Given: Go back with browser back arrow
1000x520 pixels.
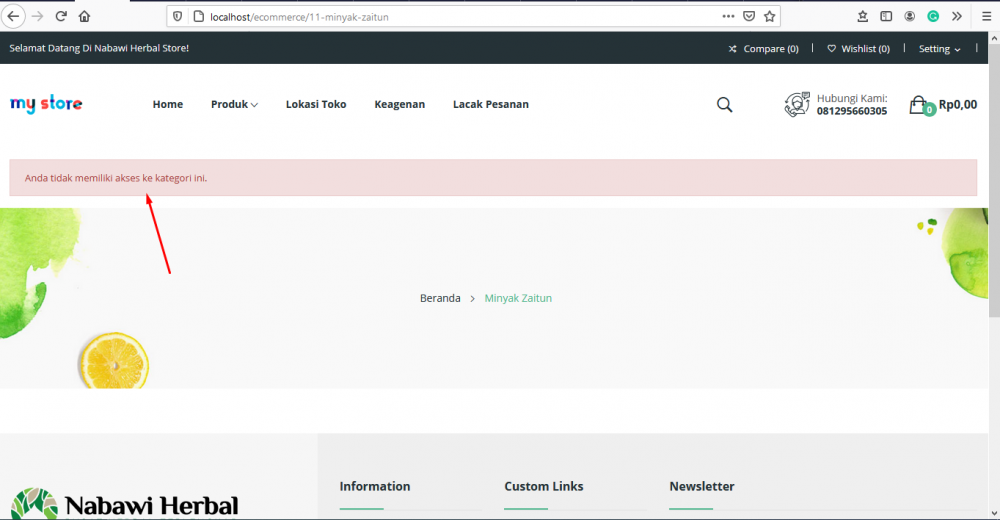Looking at the screenshot, I should pos(13,17).
